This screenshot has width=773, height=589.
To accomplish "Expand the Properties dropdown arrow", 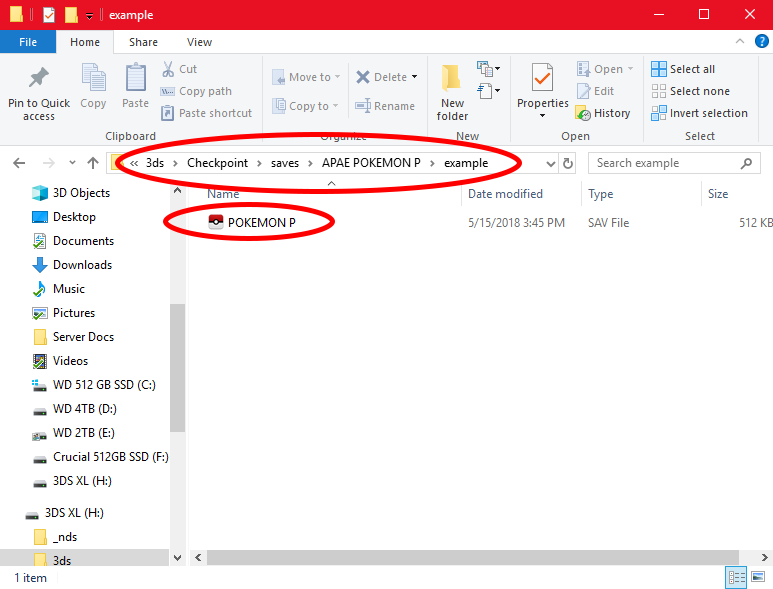I will [x=542, y=115].
